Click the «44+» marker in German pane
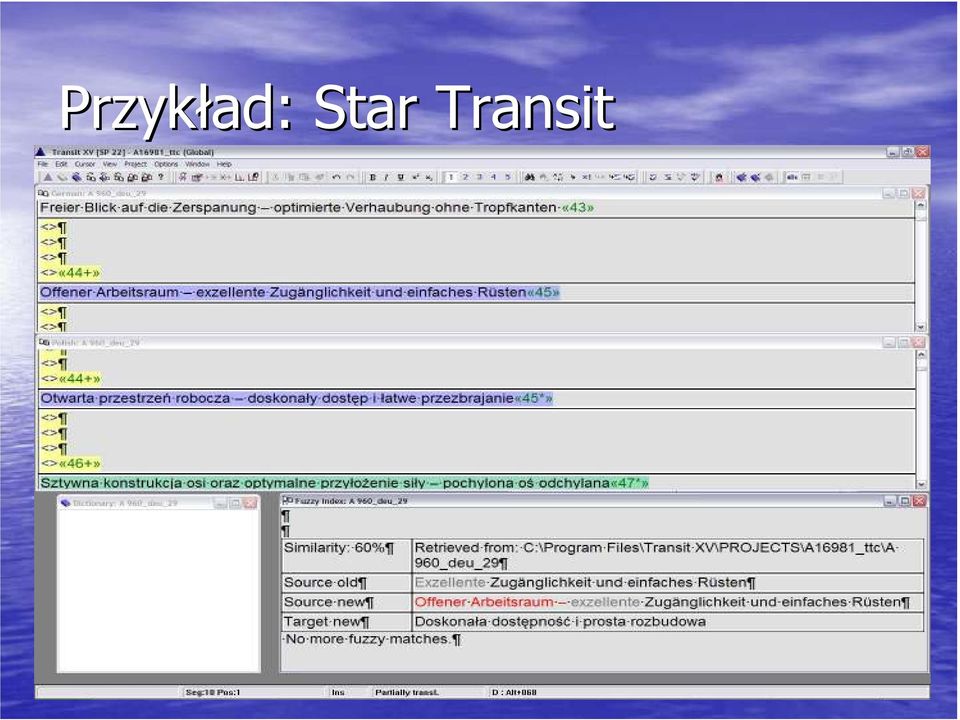Image resolution: width=960 pixels, height=720 pixels. (79, 272)
